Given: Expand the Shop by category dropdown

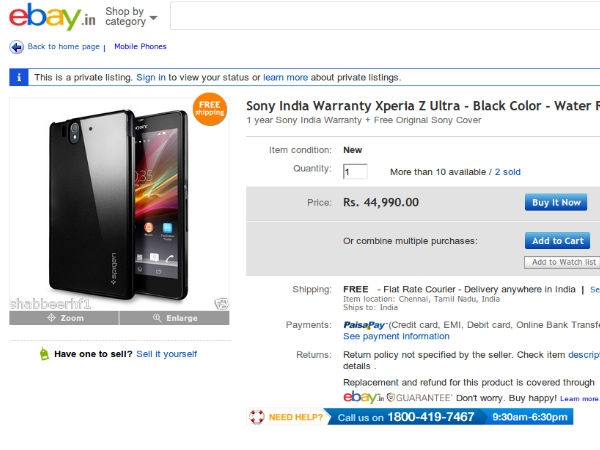Looking at the screenshot, I should 130,17.
